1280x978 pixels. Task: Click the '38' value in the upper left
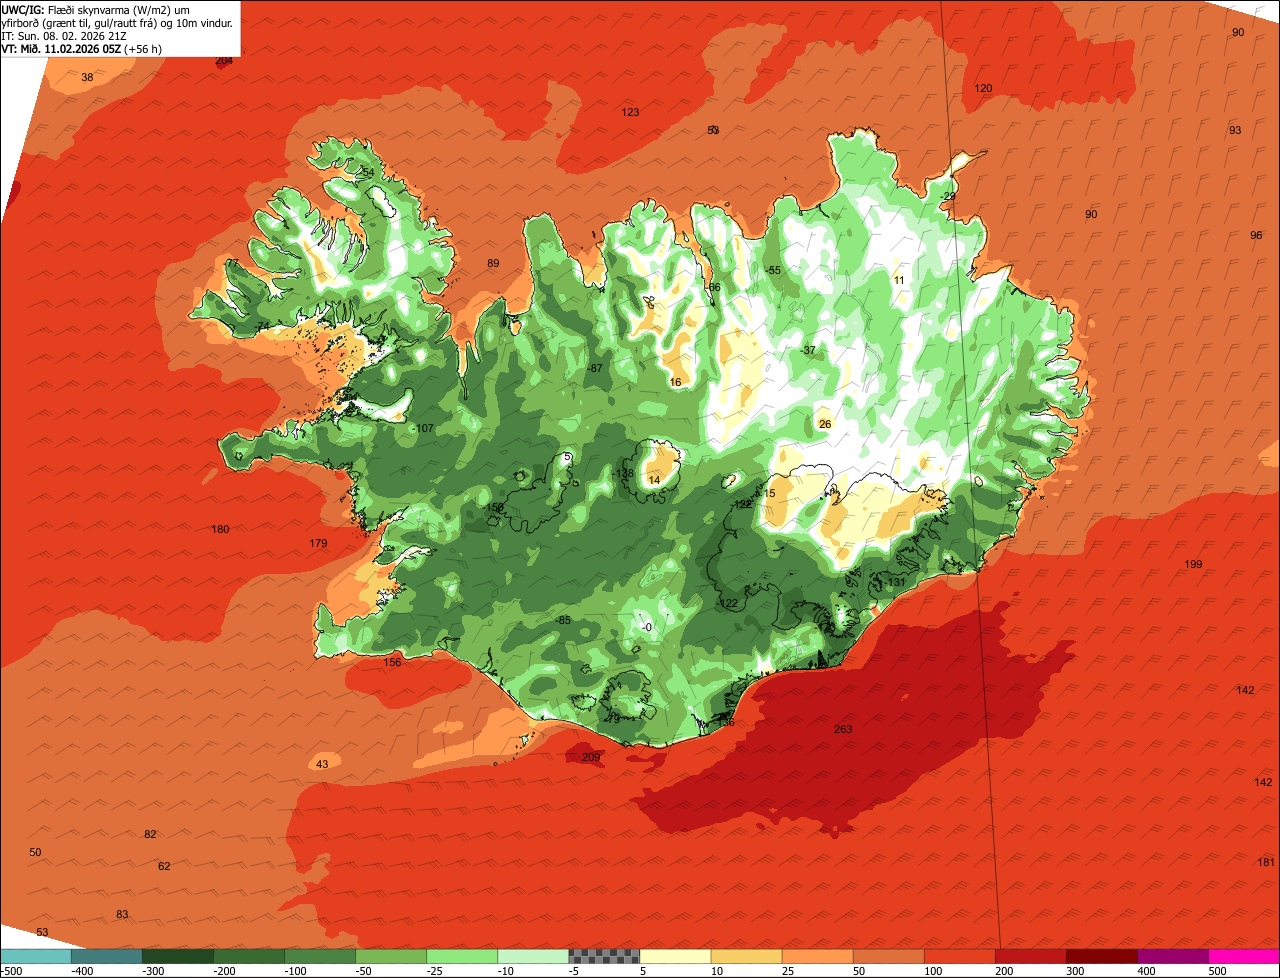point(87,77)
